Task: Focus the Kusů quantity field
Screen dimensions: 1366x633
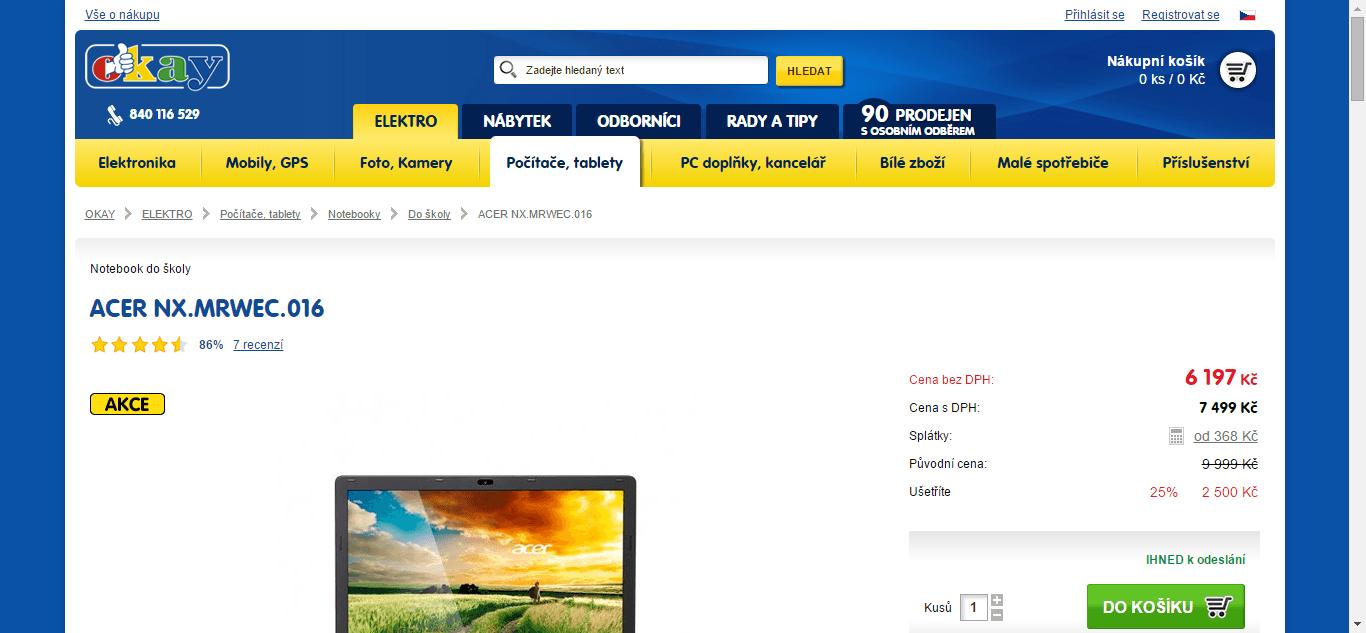Action: (x=974, y=607)
